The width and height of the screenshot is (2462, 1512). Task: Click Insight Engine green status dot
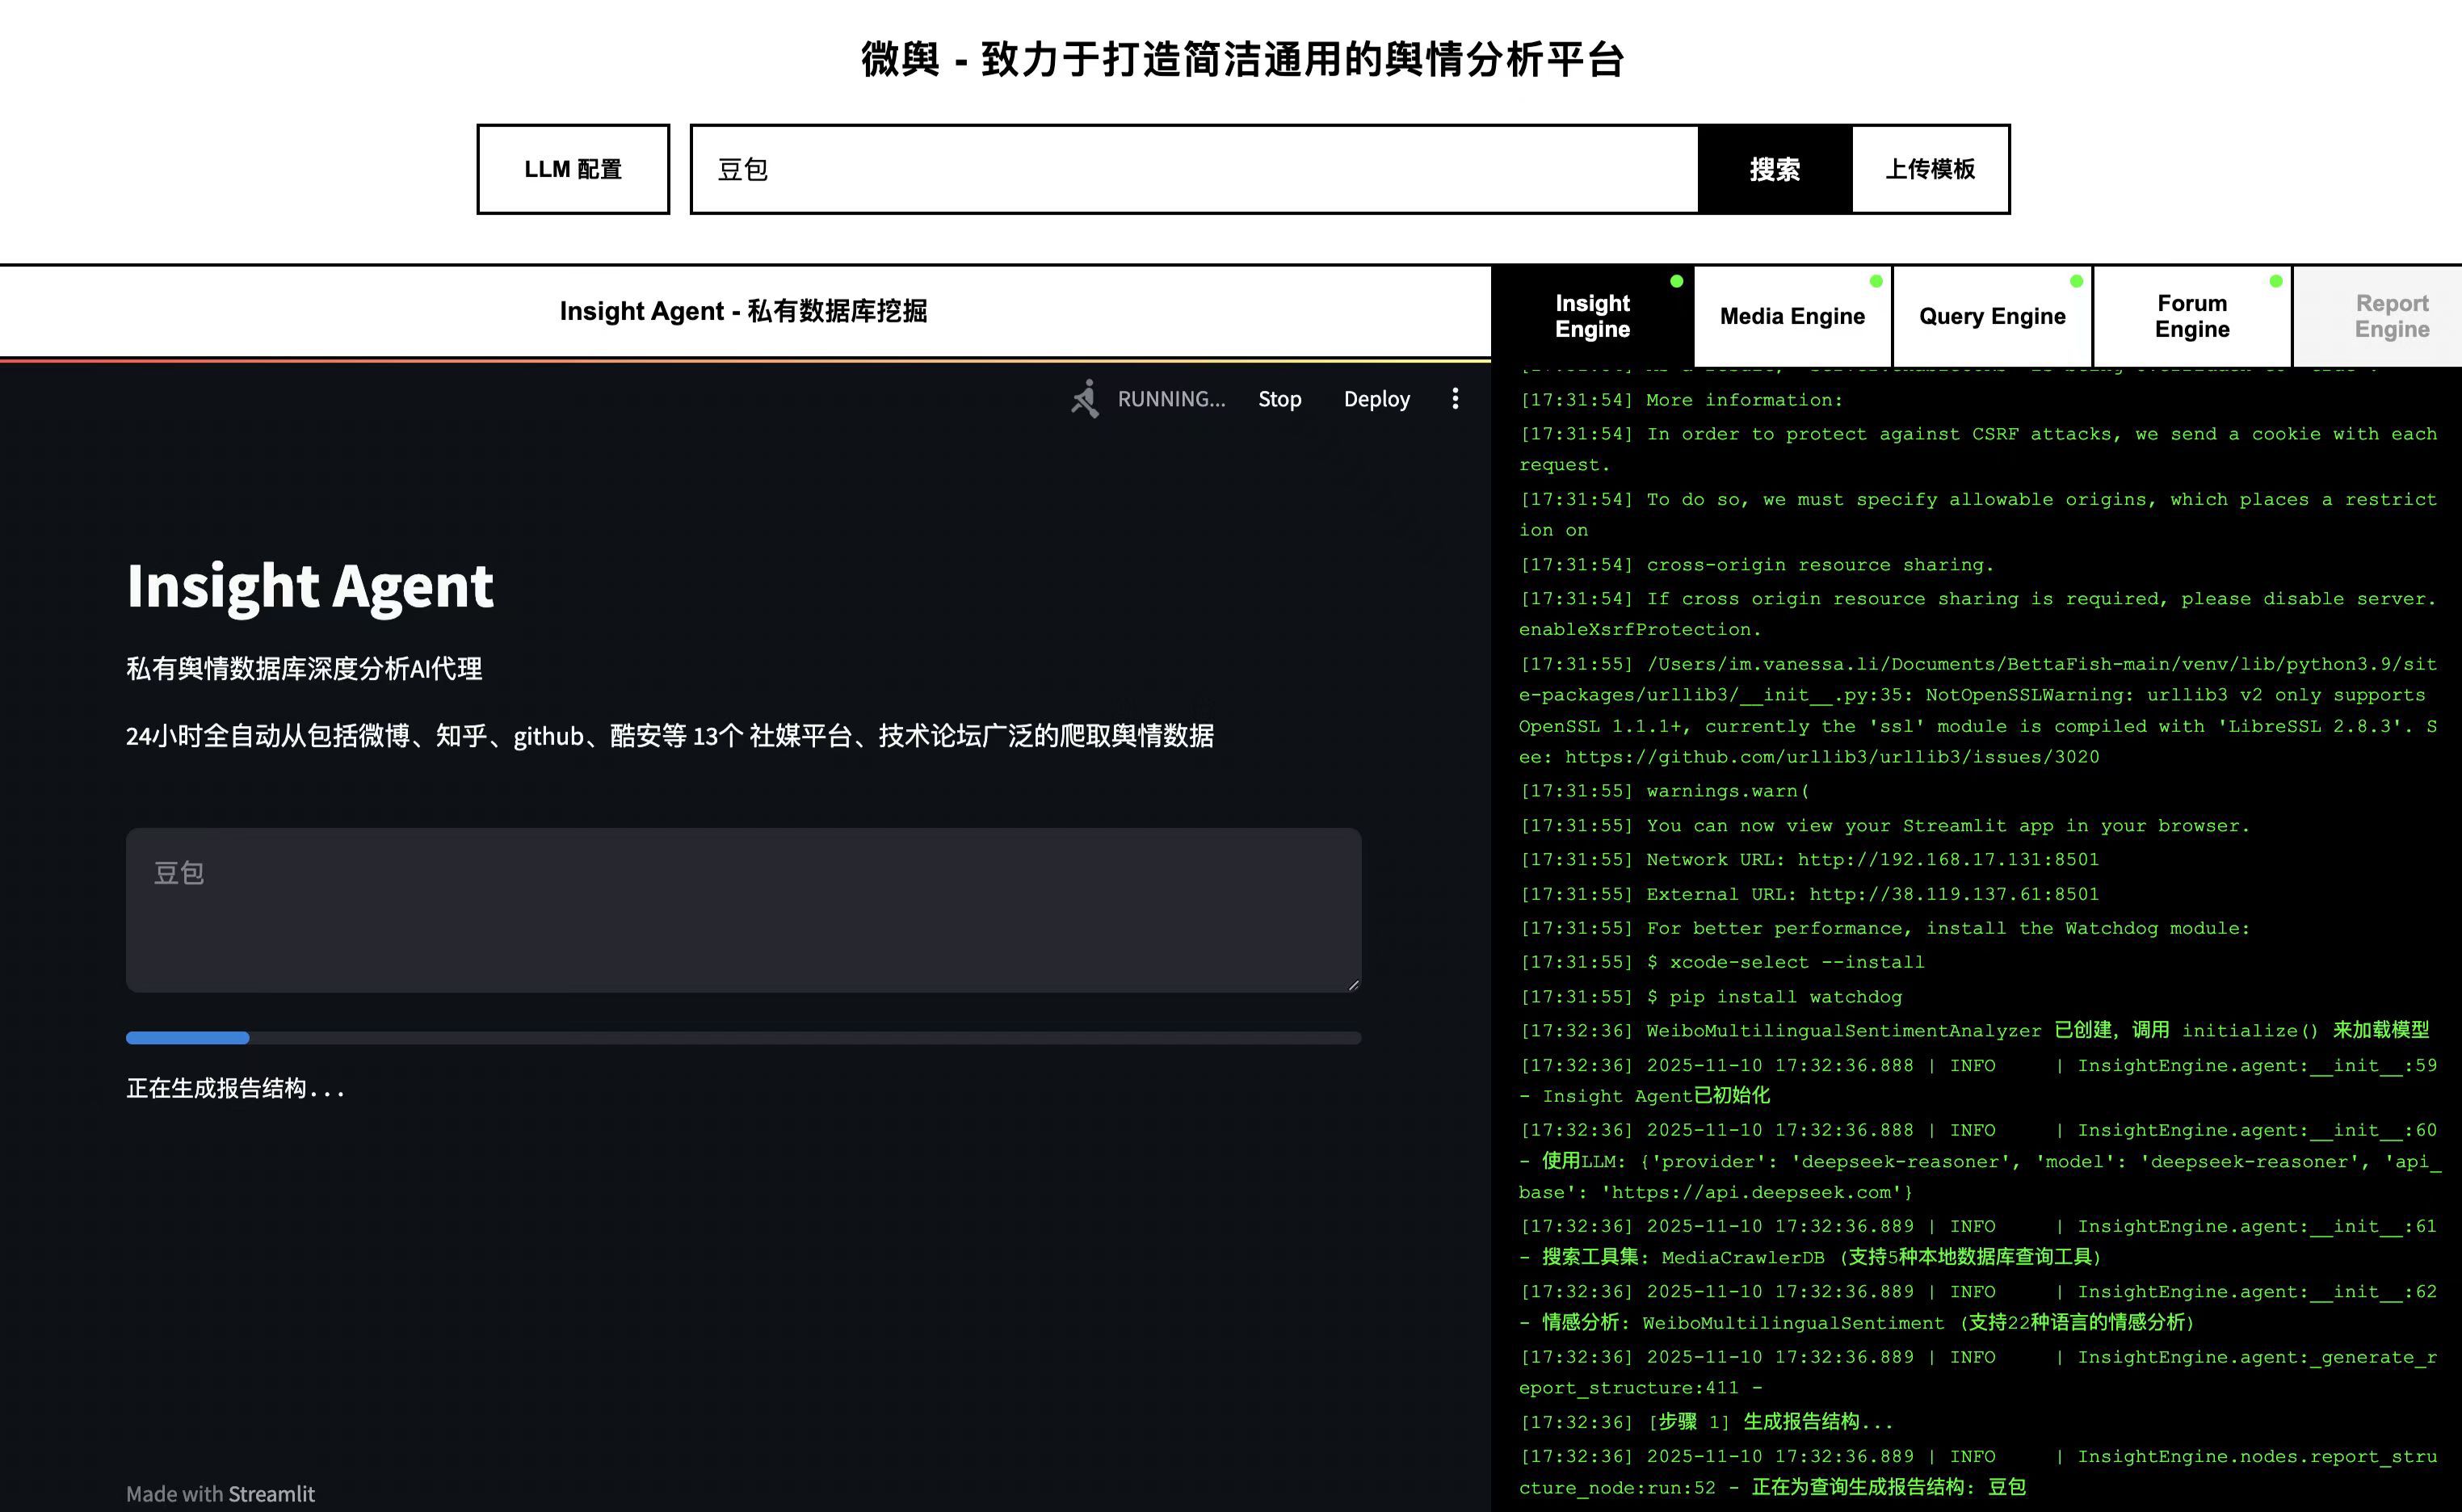(x=1677, y=281)
